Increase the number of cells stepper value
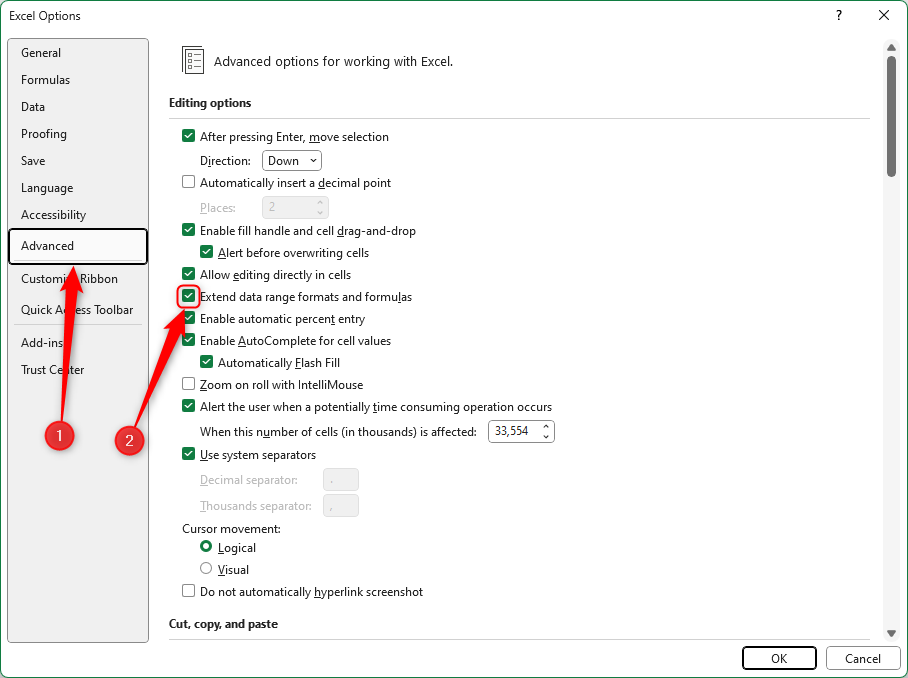 point(546,427)
